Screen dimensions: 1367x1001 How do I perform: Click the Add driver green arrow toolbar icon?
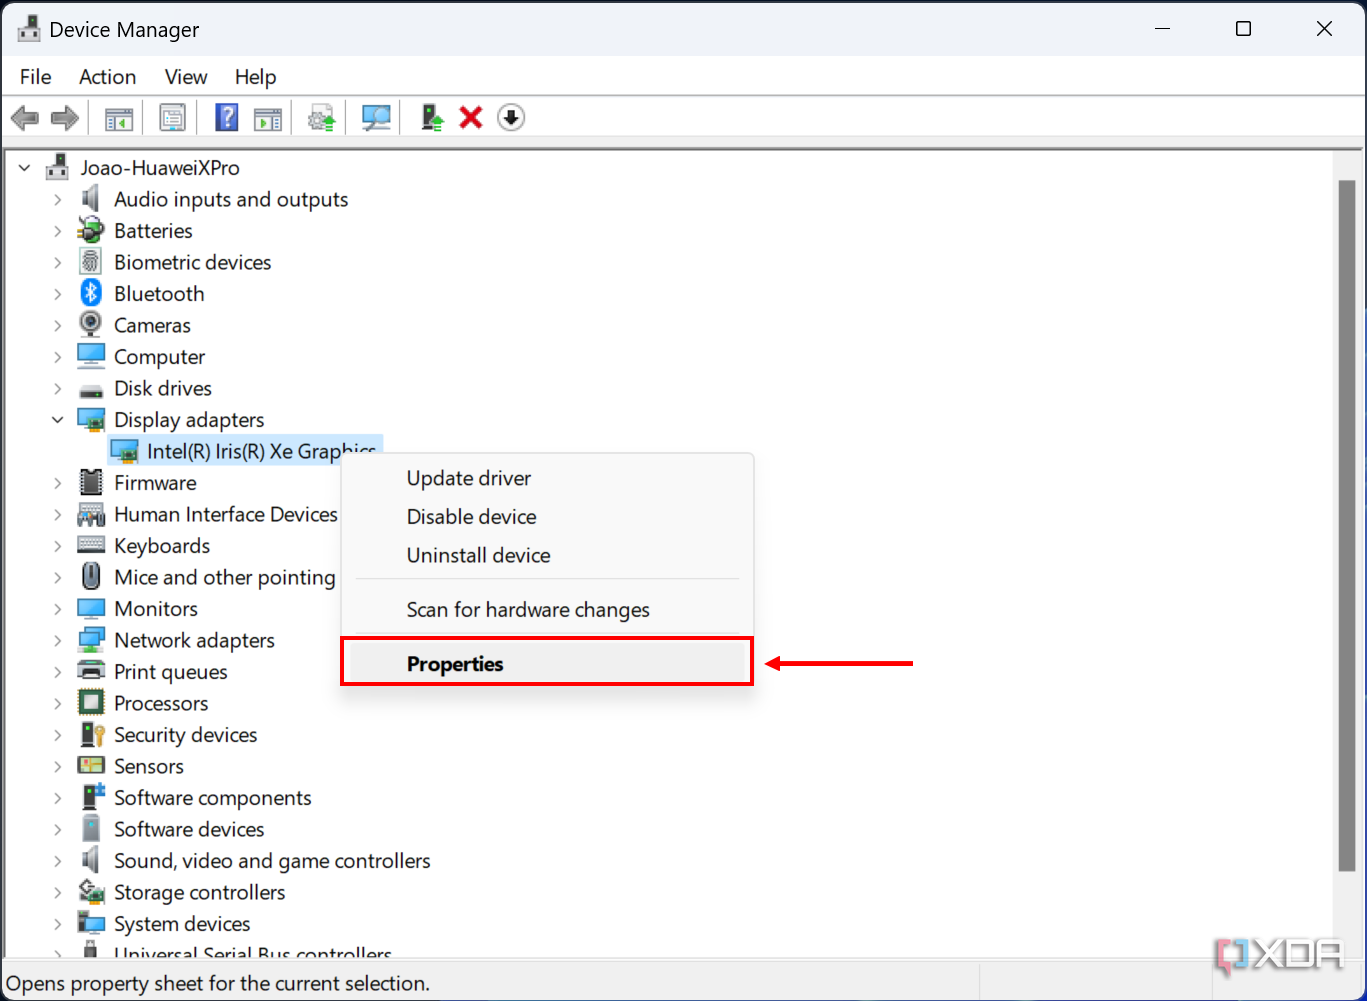point(432,118)
